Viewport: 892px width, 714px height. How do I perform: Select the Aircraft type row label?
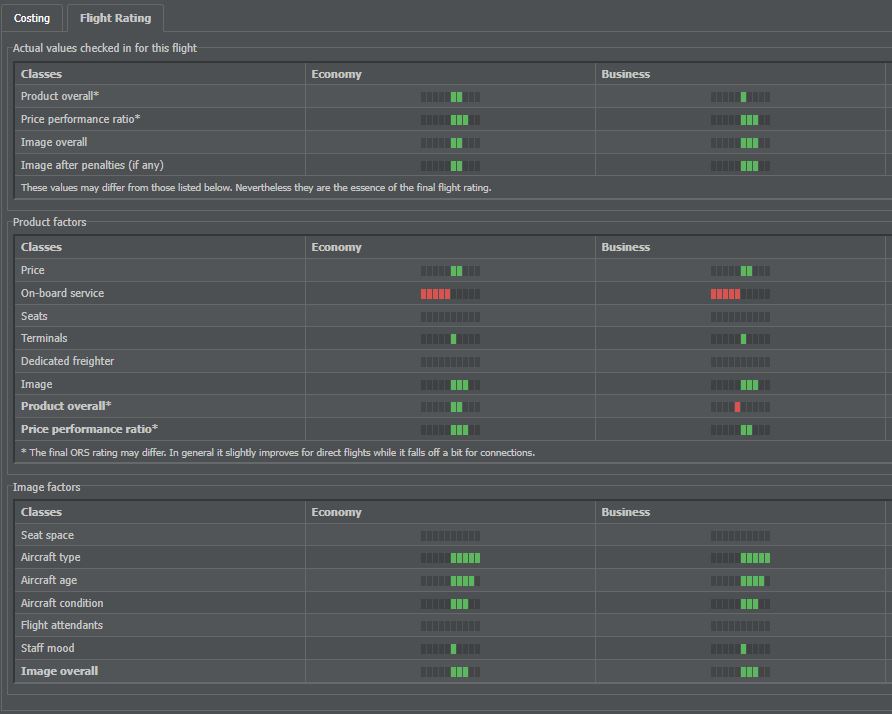pos(51,557)
